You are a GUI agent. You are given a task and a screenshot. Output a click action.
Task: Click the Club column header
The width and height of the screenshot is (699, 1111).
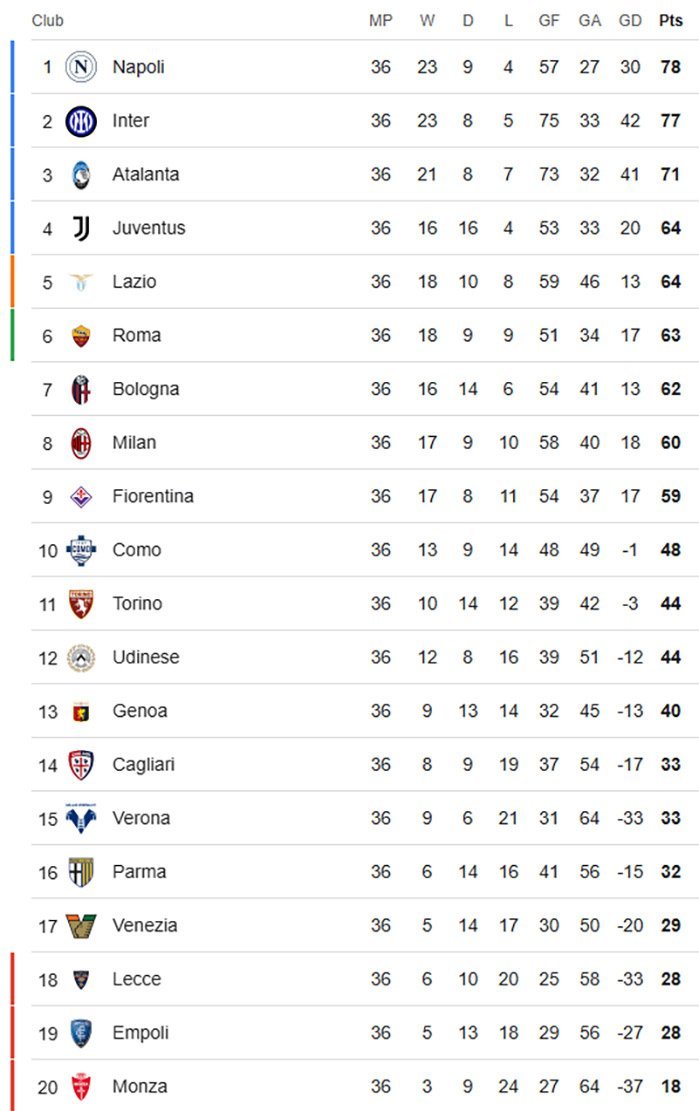pos(48,20)
